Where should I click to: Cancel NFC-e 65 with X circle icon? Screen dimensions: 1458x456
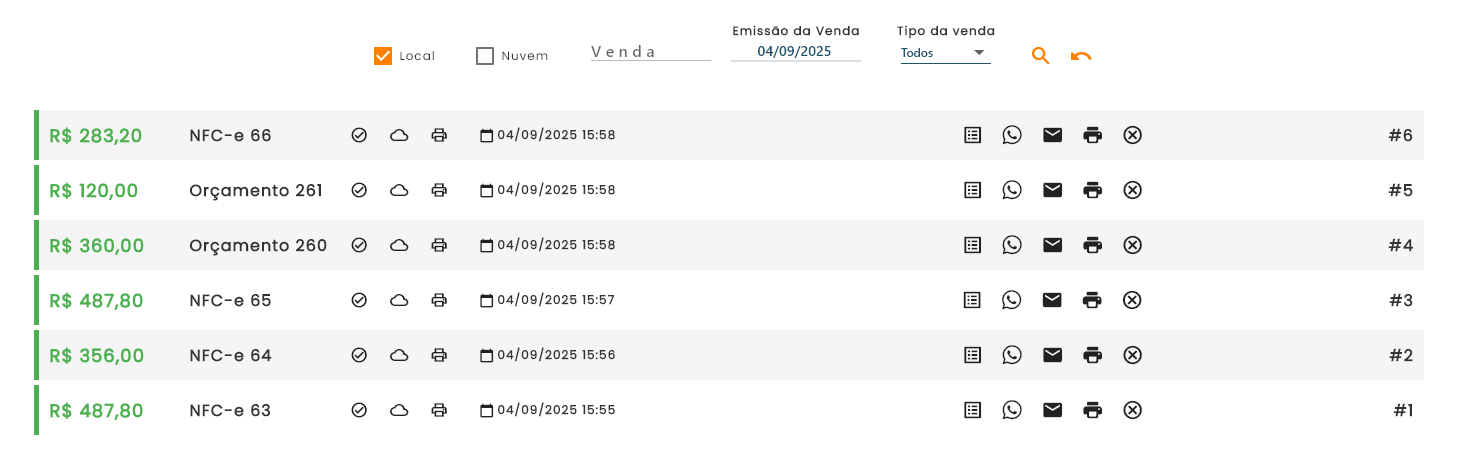pos(1132,300)
